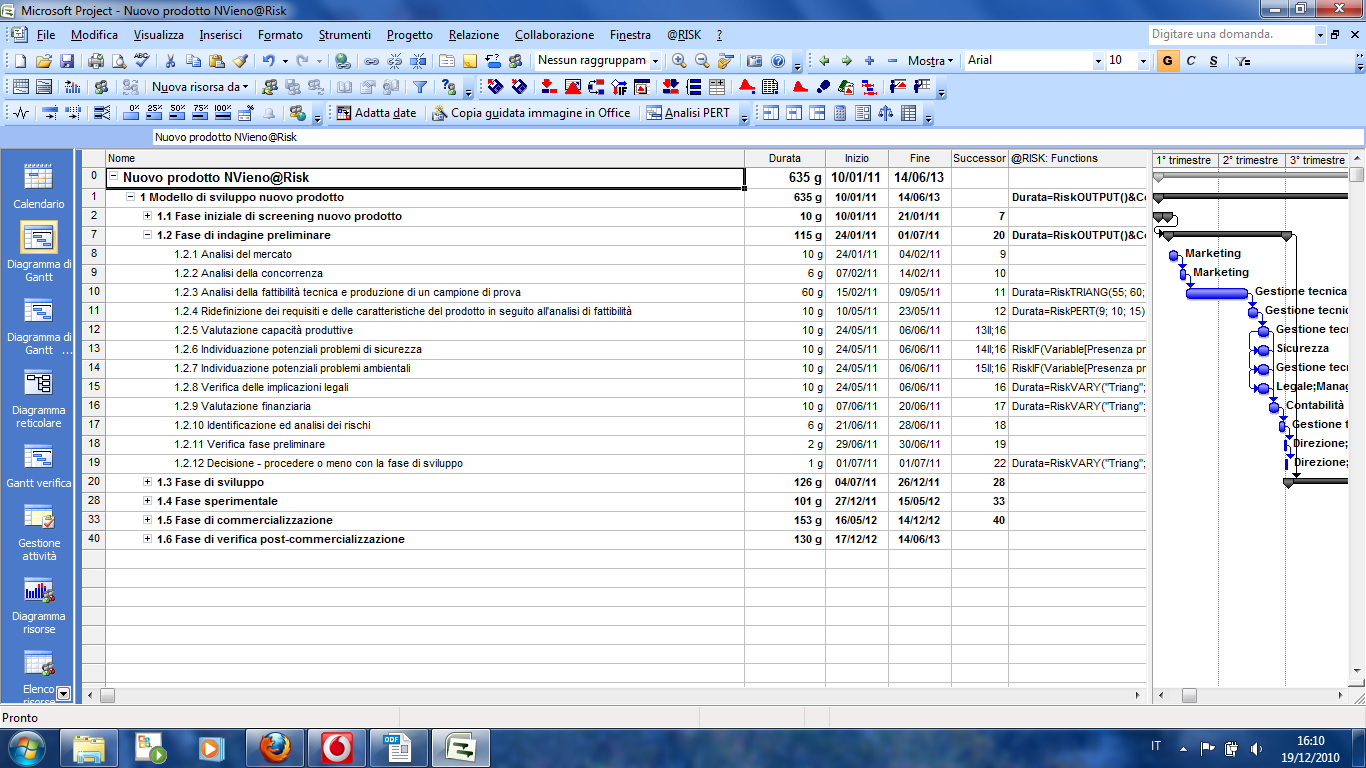Unlink tasks with the broken chain icon
This screenshot has width=1366, height=768.
(x=395, y=61)
